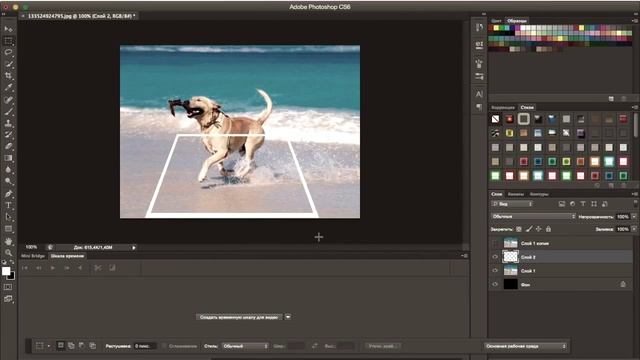Hide the Слой 2 layer

coord(495,257)
